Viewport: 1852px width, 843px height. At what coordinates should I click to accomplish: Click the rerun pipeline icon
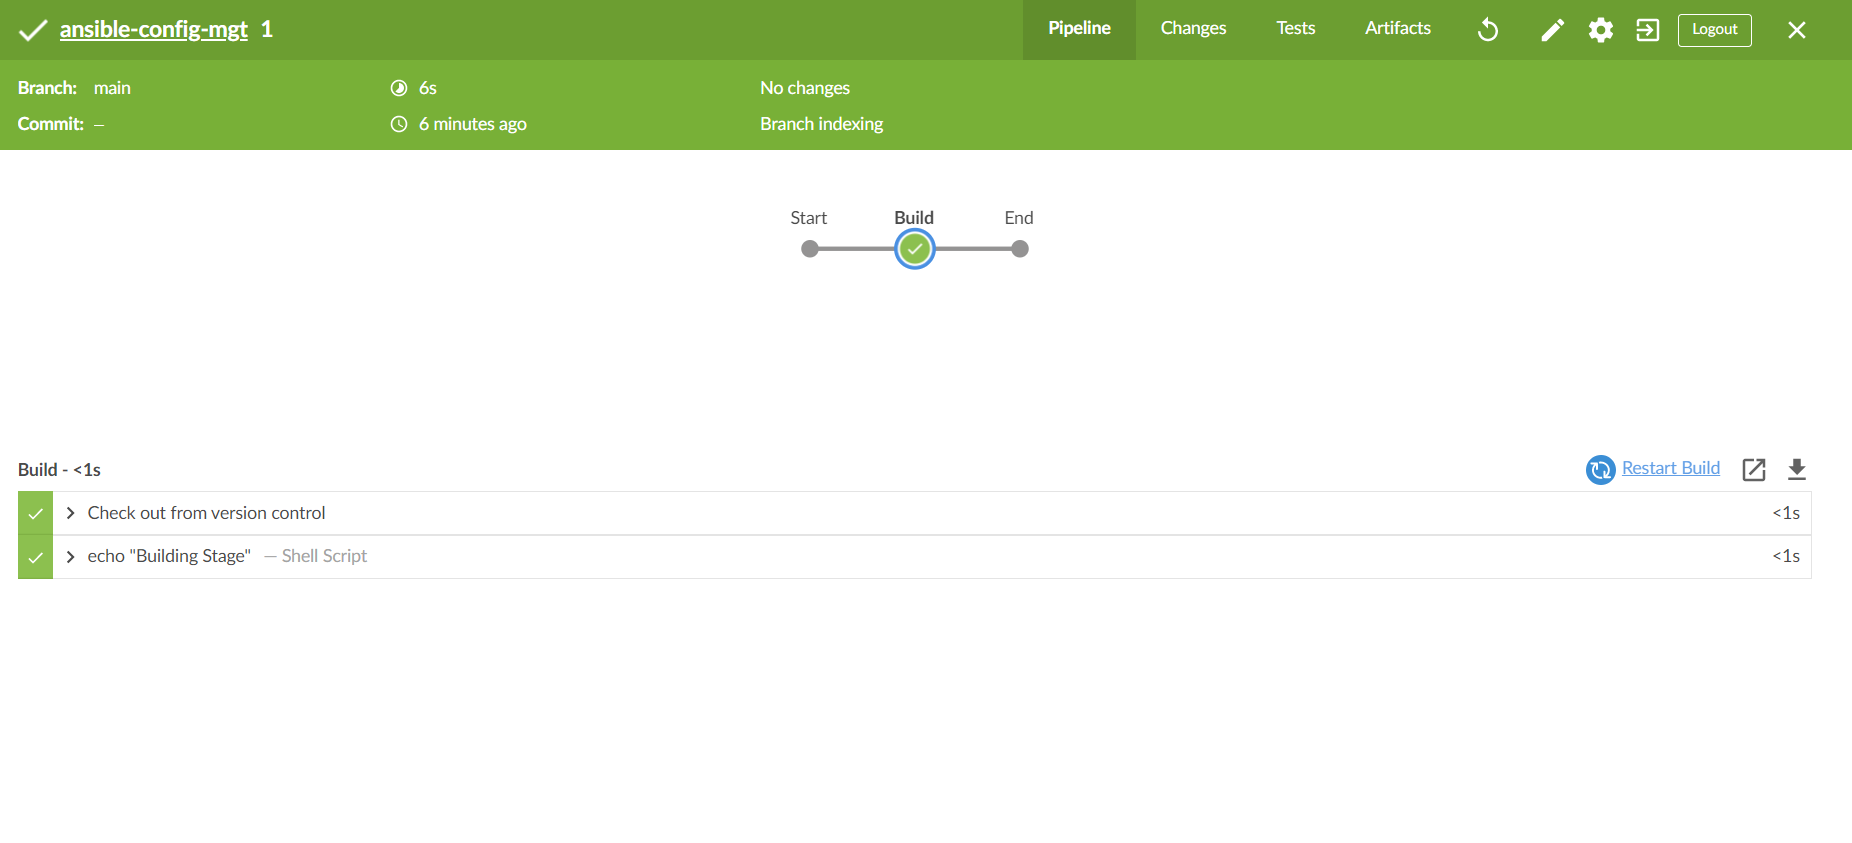tap(1488, 30)
